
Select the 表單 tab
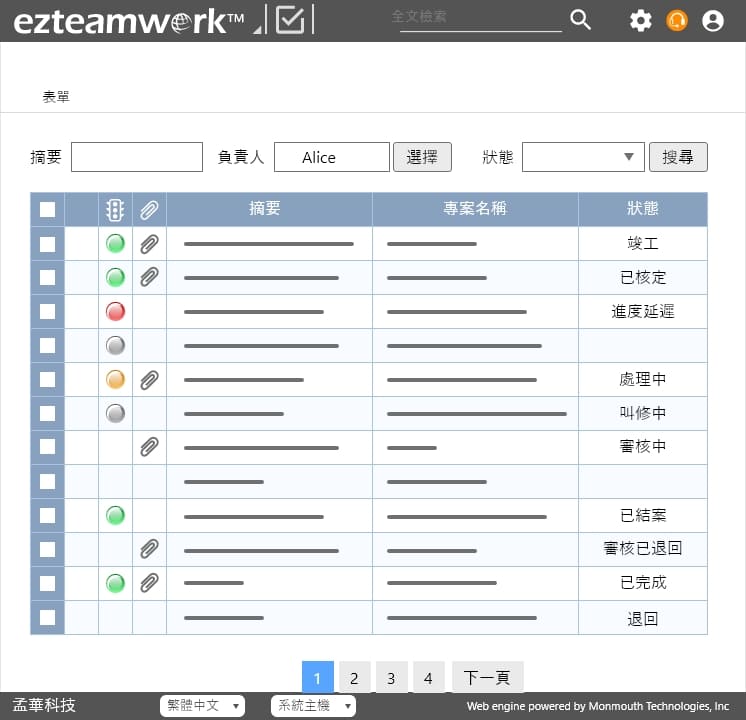click(x=56, y=97)
